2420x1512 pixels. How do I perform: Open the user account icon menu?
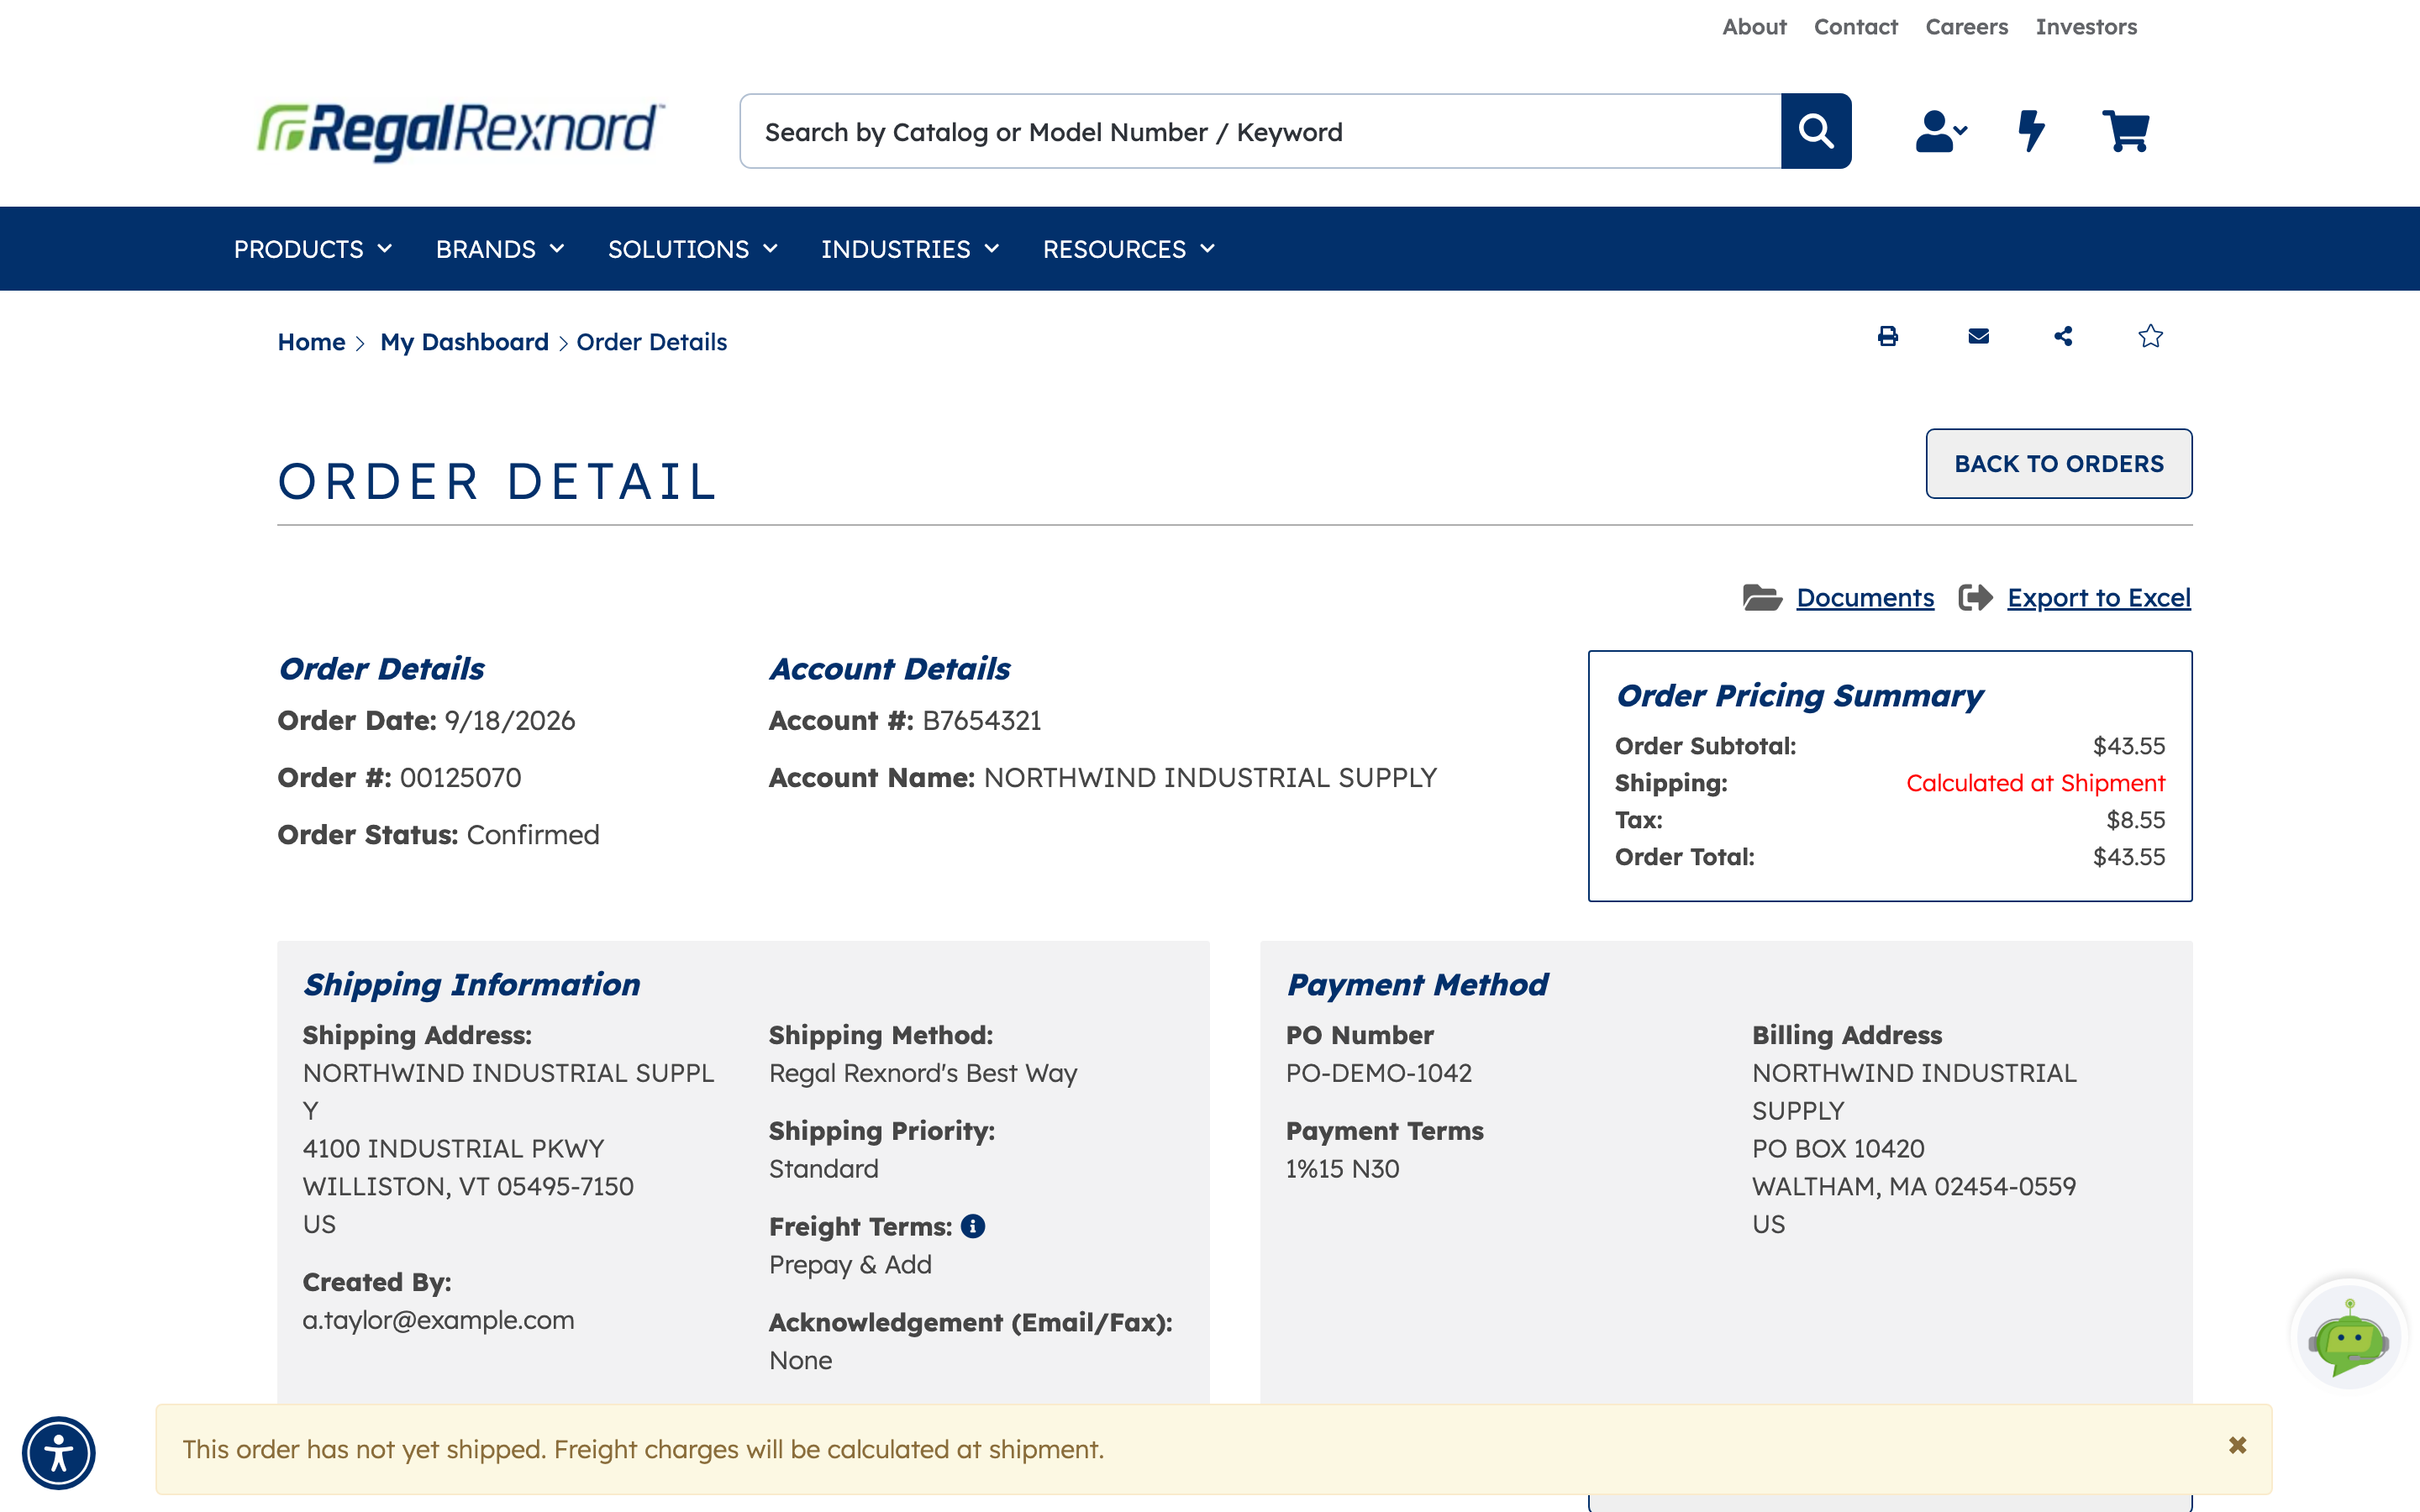point(1941,131)
